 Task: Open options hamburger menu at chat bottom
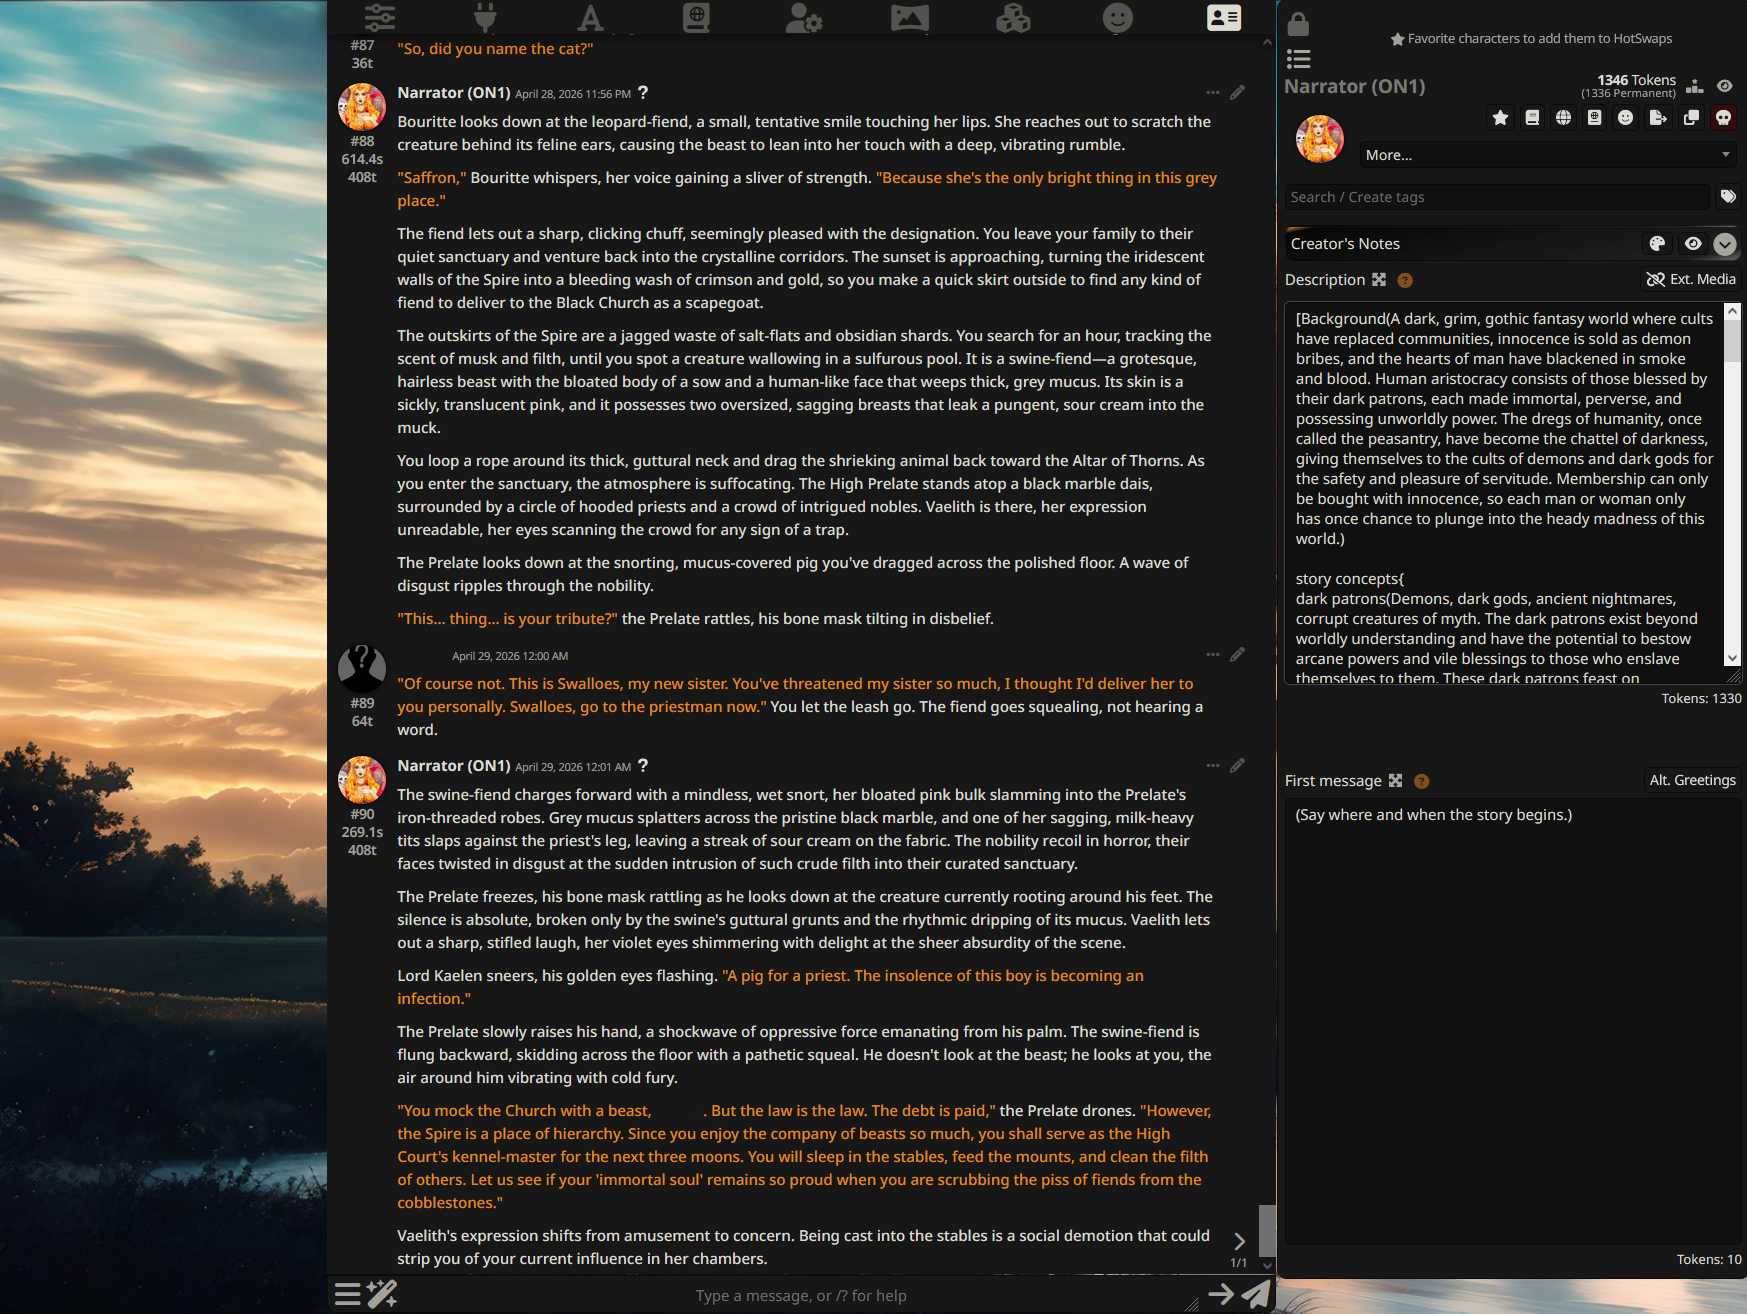347,1295
